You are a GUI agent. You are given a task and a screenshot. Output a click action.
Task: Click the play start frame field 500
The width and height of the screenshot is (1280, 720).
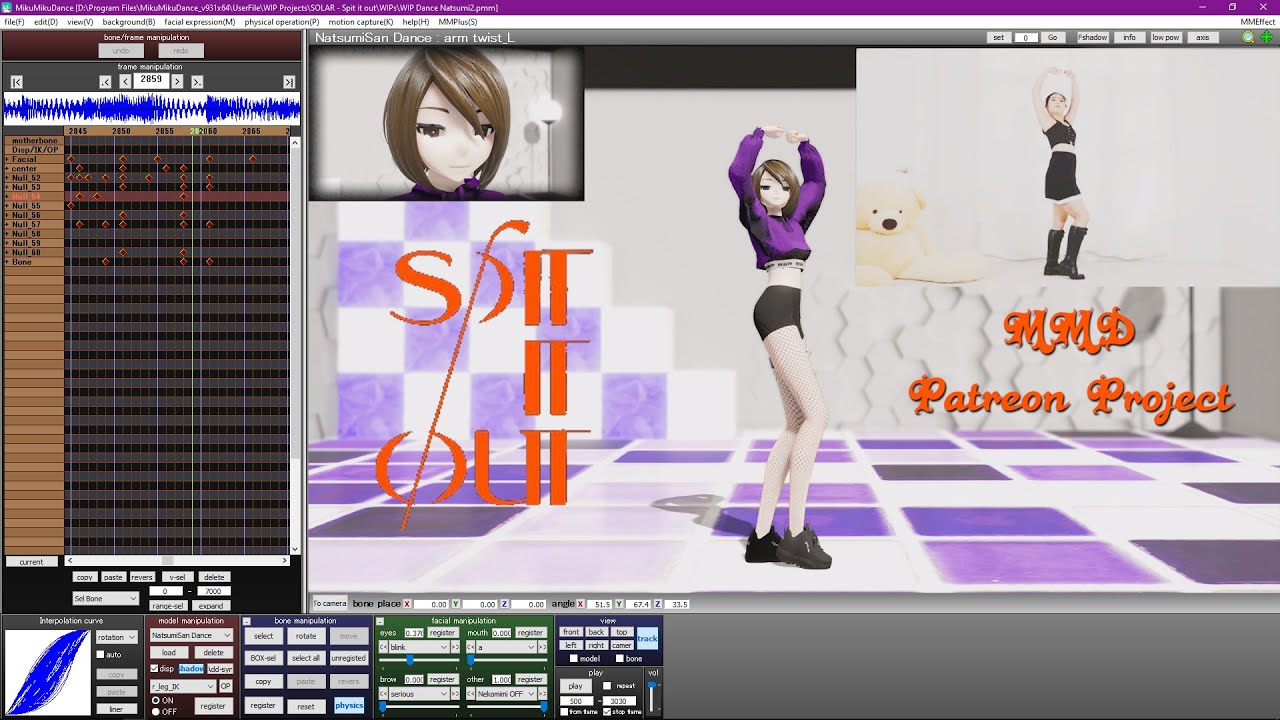[x=576, y=701]
